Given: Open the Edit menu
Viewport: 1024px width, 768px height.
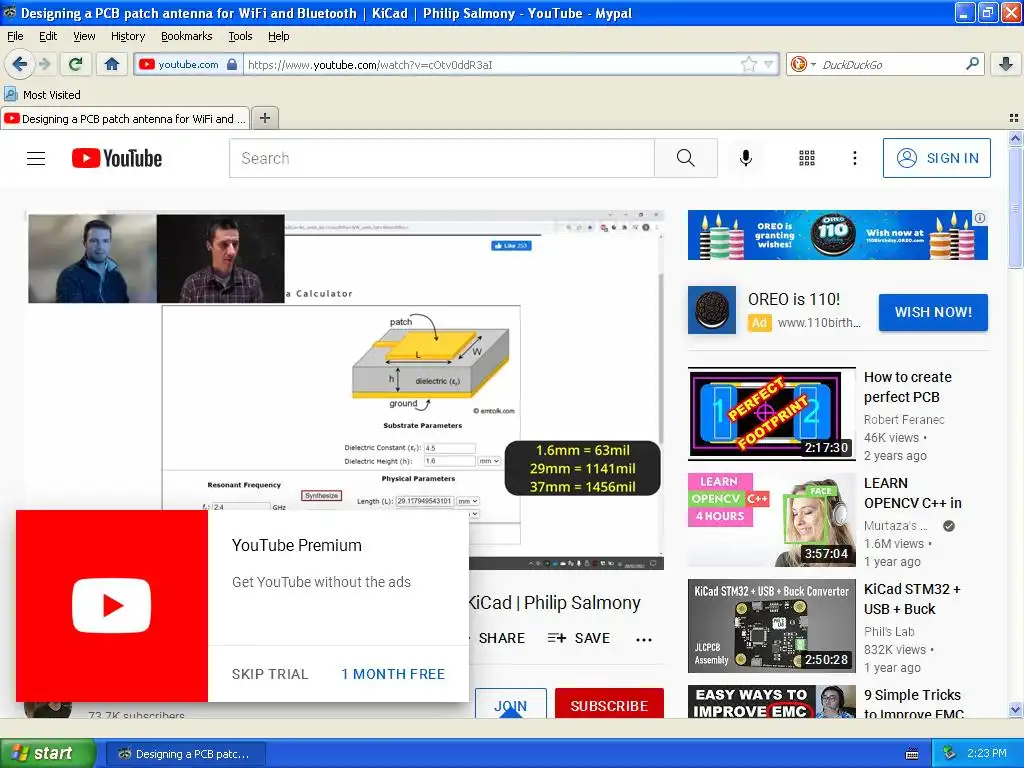Looking at the screenshot, I should 48,36.
